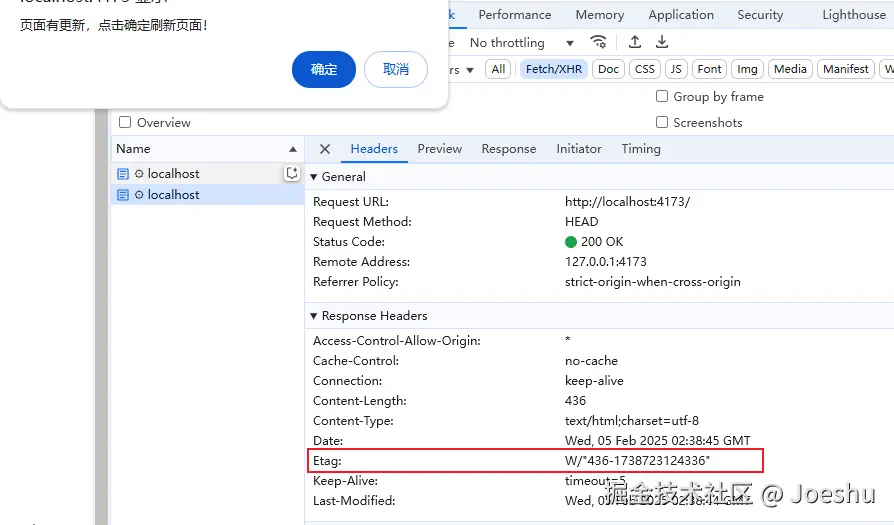Click the 取消 cancel button
Image resolution: width=894 pixels, height=525 pixels.
pos(396,70)
